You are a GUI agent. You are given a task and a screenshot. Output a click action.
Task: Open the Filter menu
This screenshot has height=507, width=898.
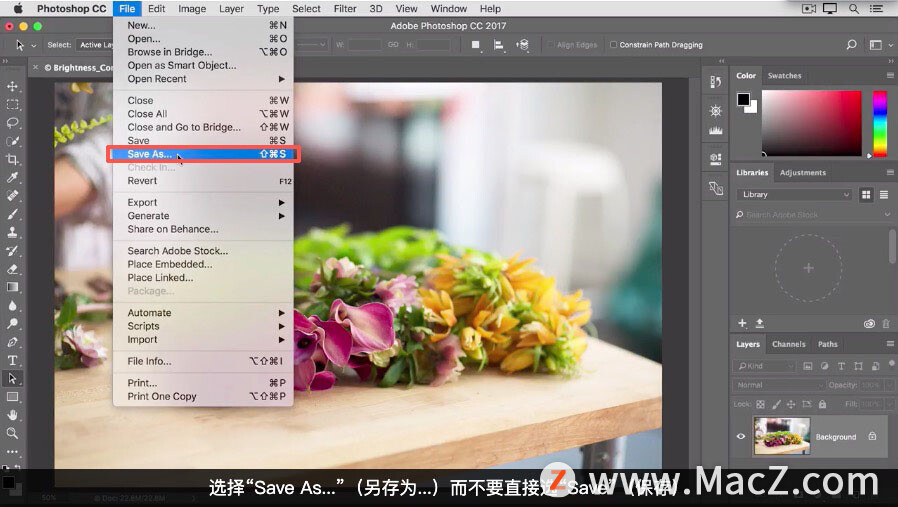[x=345, y=9]
